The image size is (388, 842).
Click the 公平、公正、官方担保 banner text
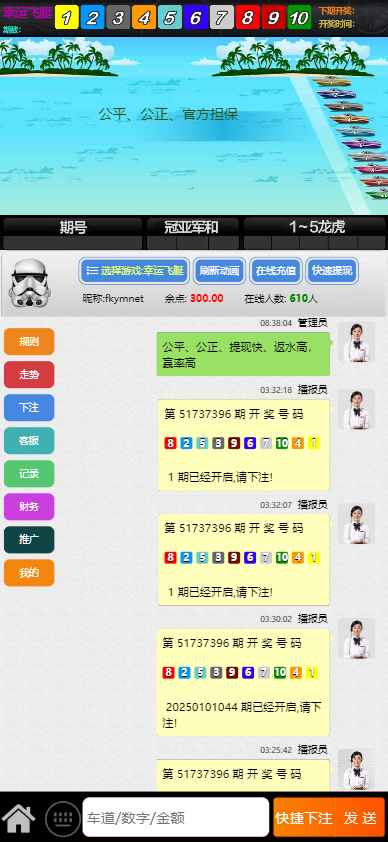click(x=168, y=114)
